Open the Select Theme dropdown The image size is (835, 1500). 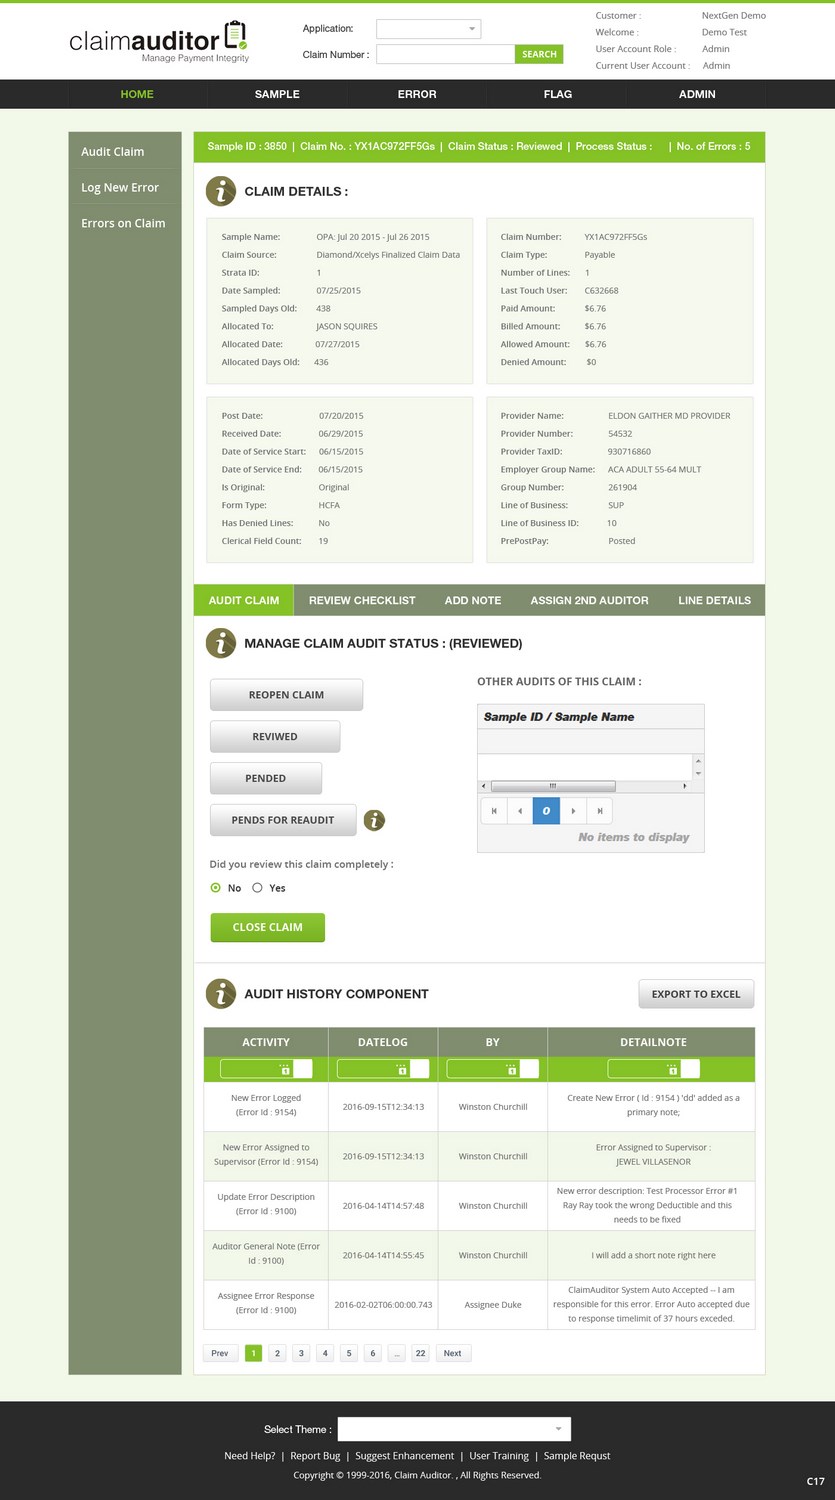tap(454, 1429)
